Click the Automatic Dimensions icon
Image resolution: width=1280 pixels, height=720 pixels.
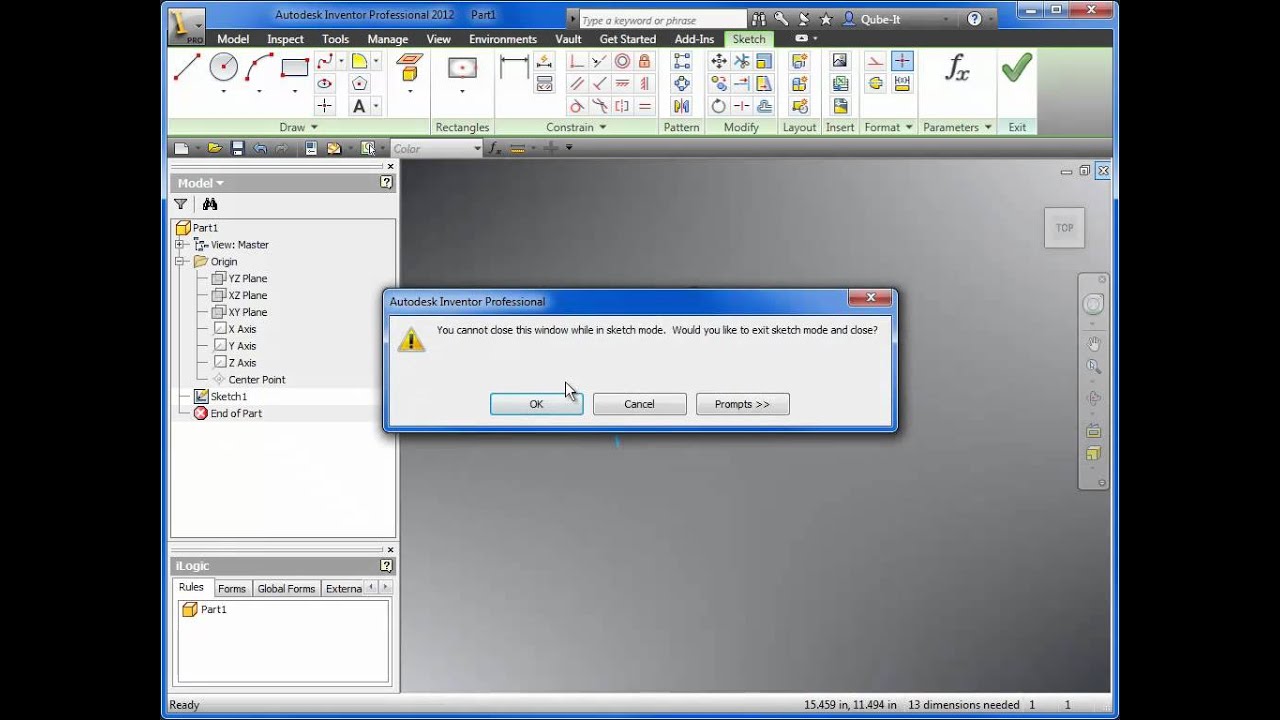(x=544, y=62)
